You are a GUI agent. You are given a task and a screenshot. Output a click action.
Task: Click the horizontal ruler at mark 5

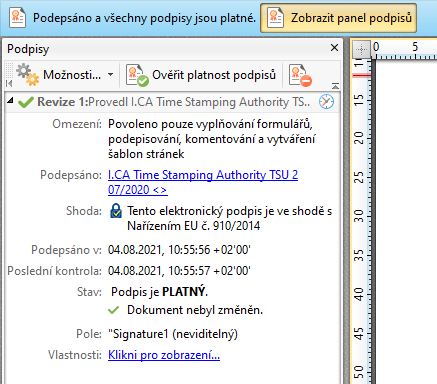pyautogui.click(x=415, y=47)
